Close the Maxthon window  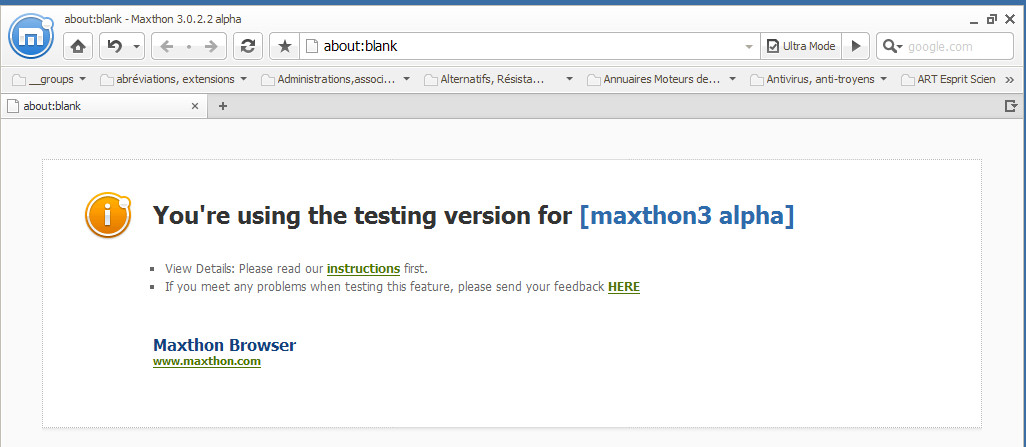pos(1010,20)
